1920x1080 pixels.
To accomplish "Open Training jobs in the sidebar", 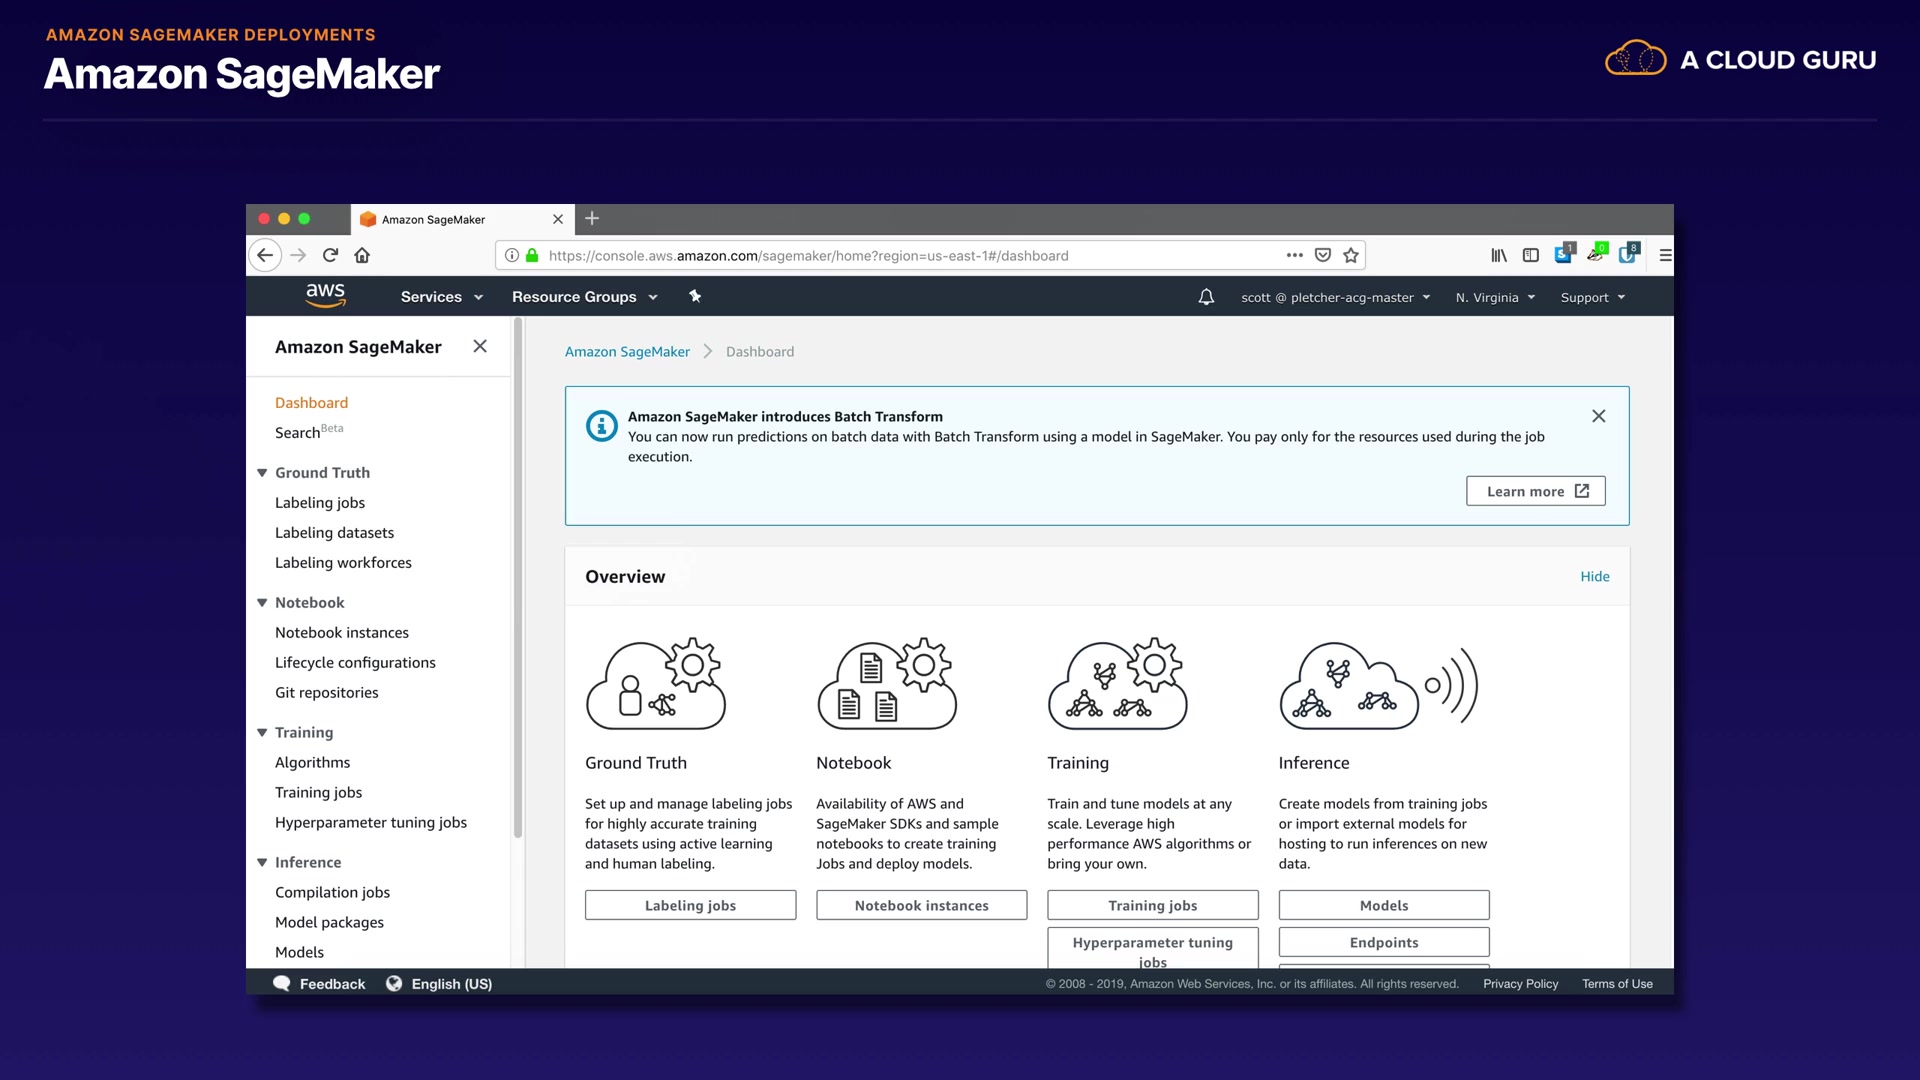I will point(318,792).
